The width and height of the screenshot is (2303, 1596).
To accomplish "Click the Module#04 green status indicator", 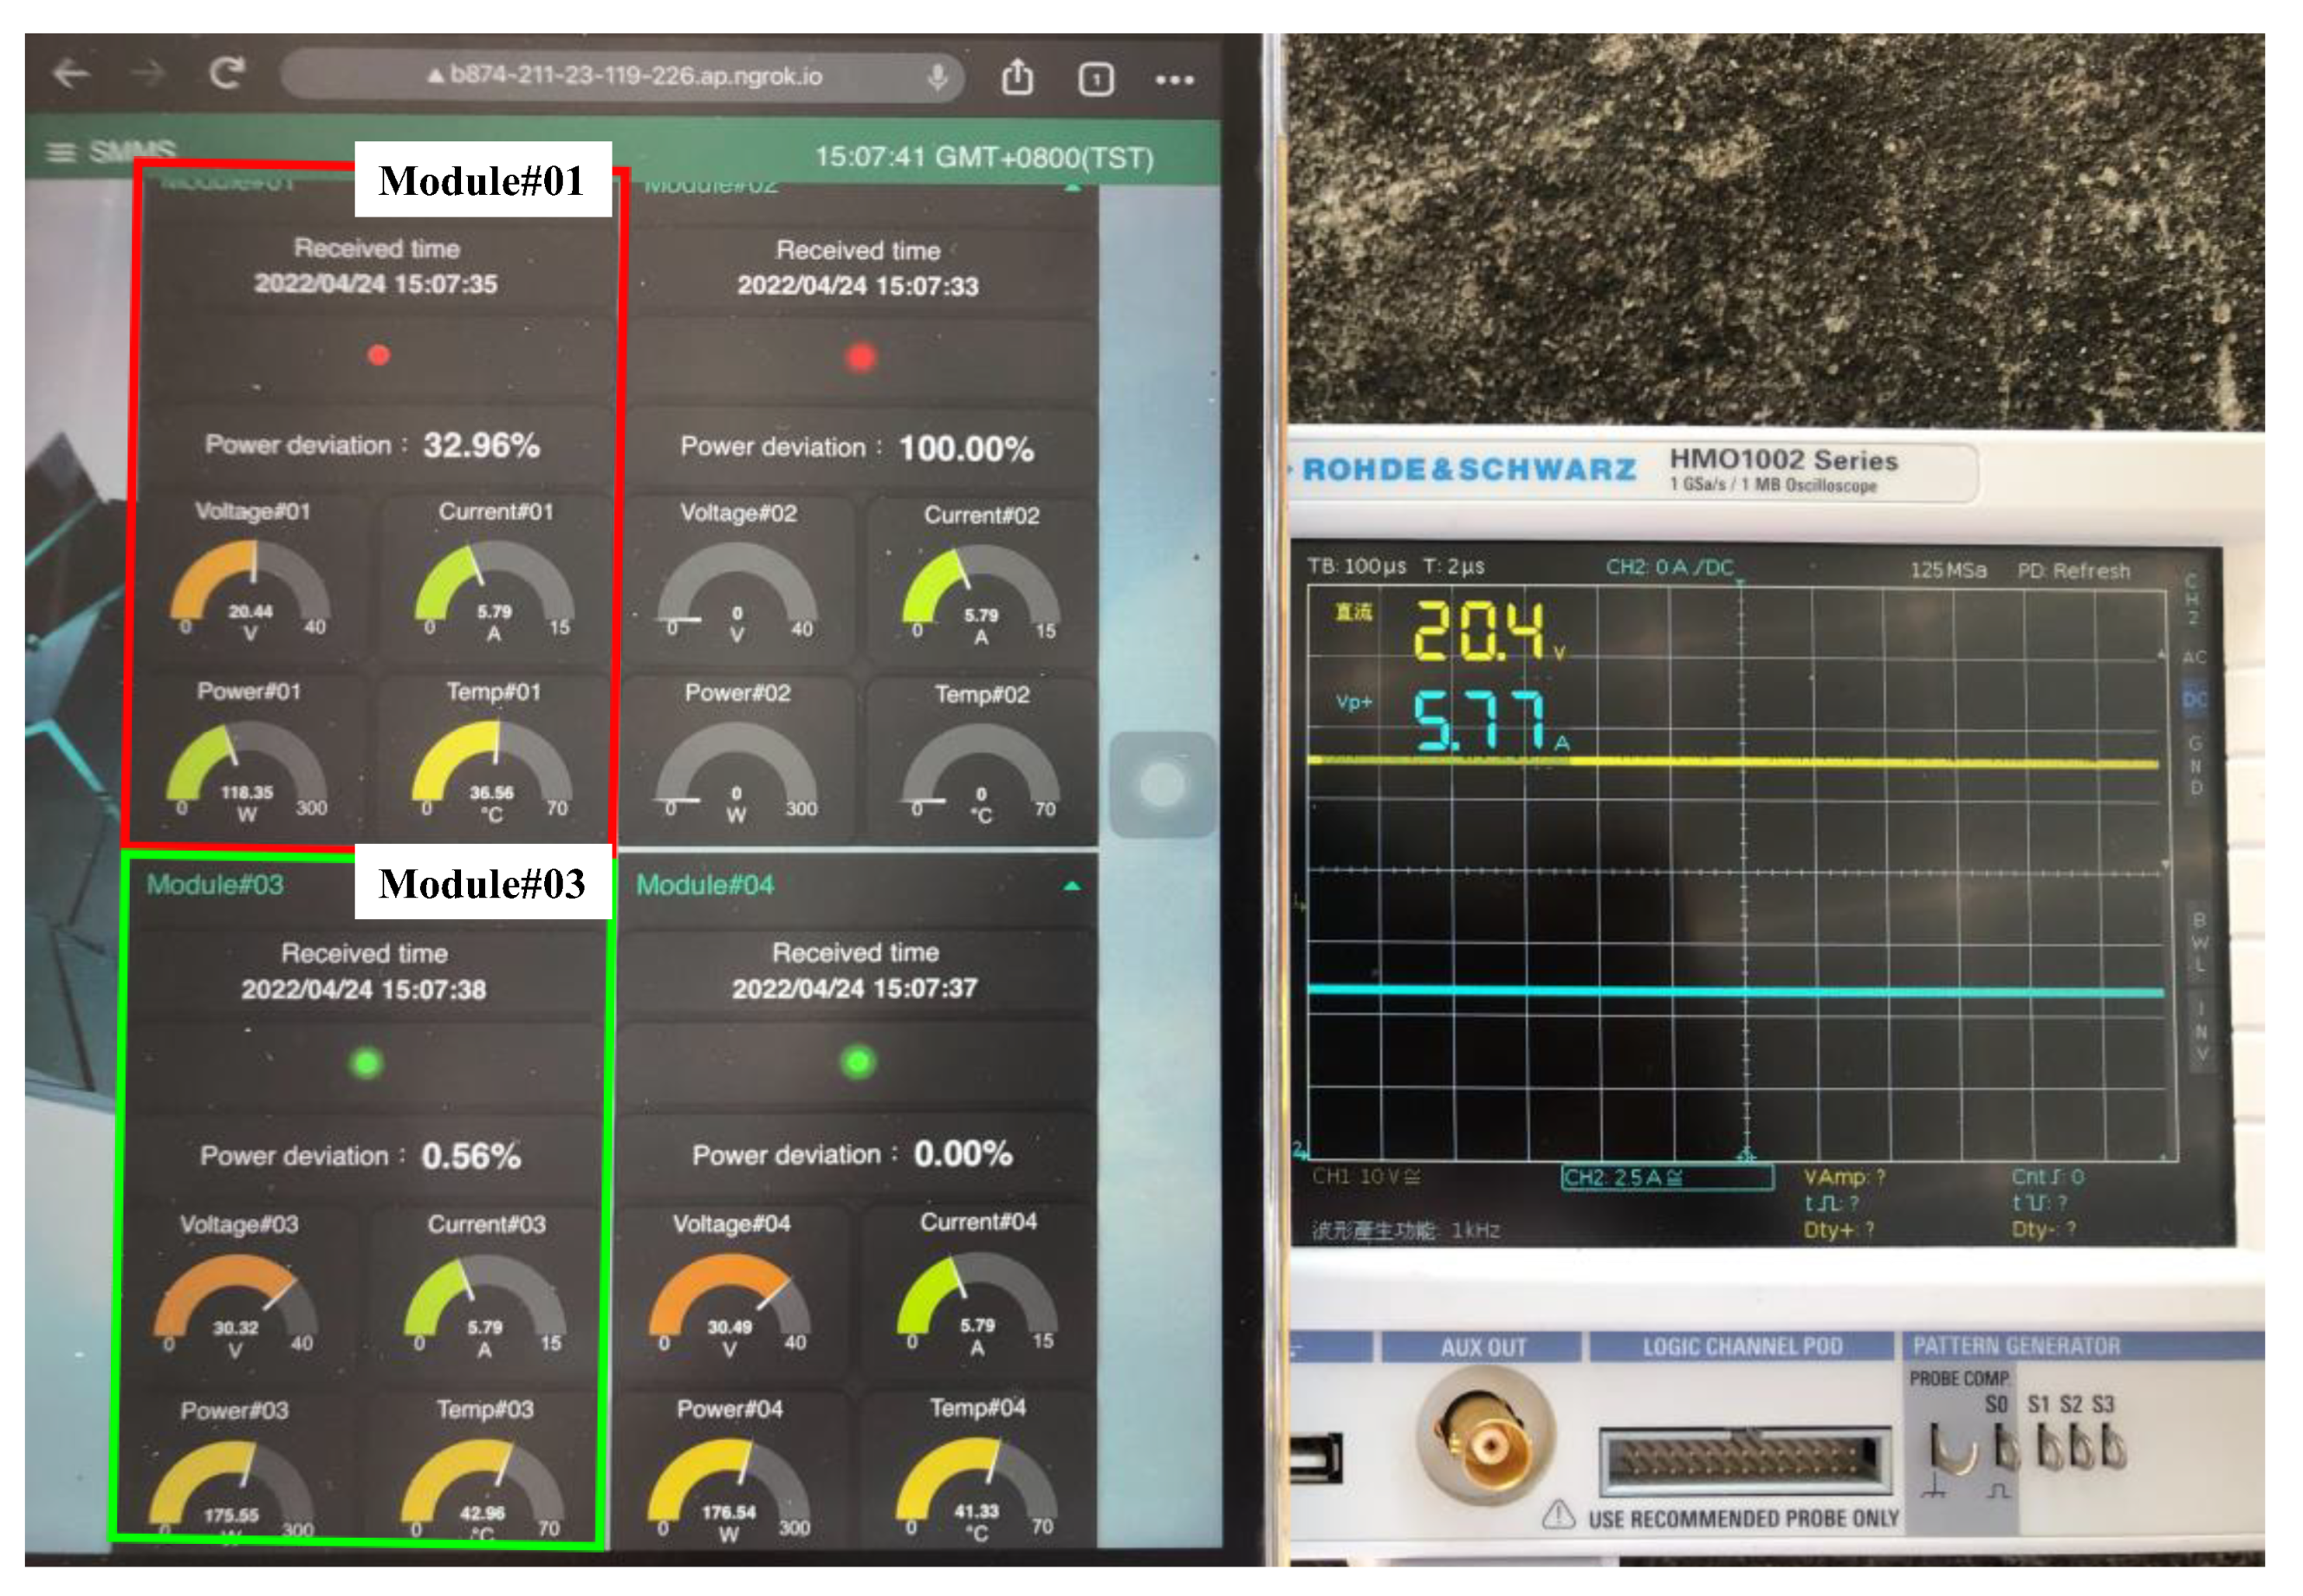I will pyautogui.click(x=857, y=1061).
